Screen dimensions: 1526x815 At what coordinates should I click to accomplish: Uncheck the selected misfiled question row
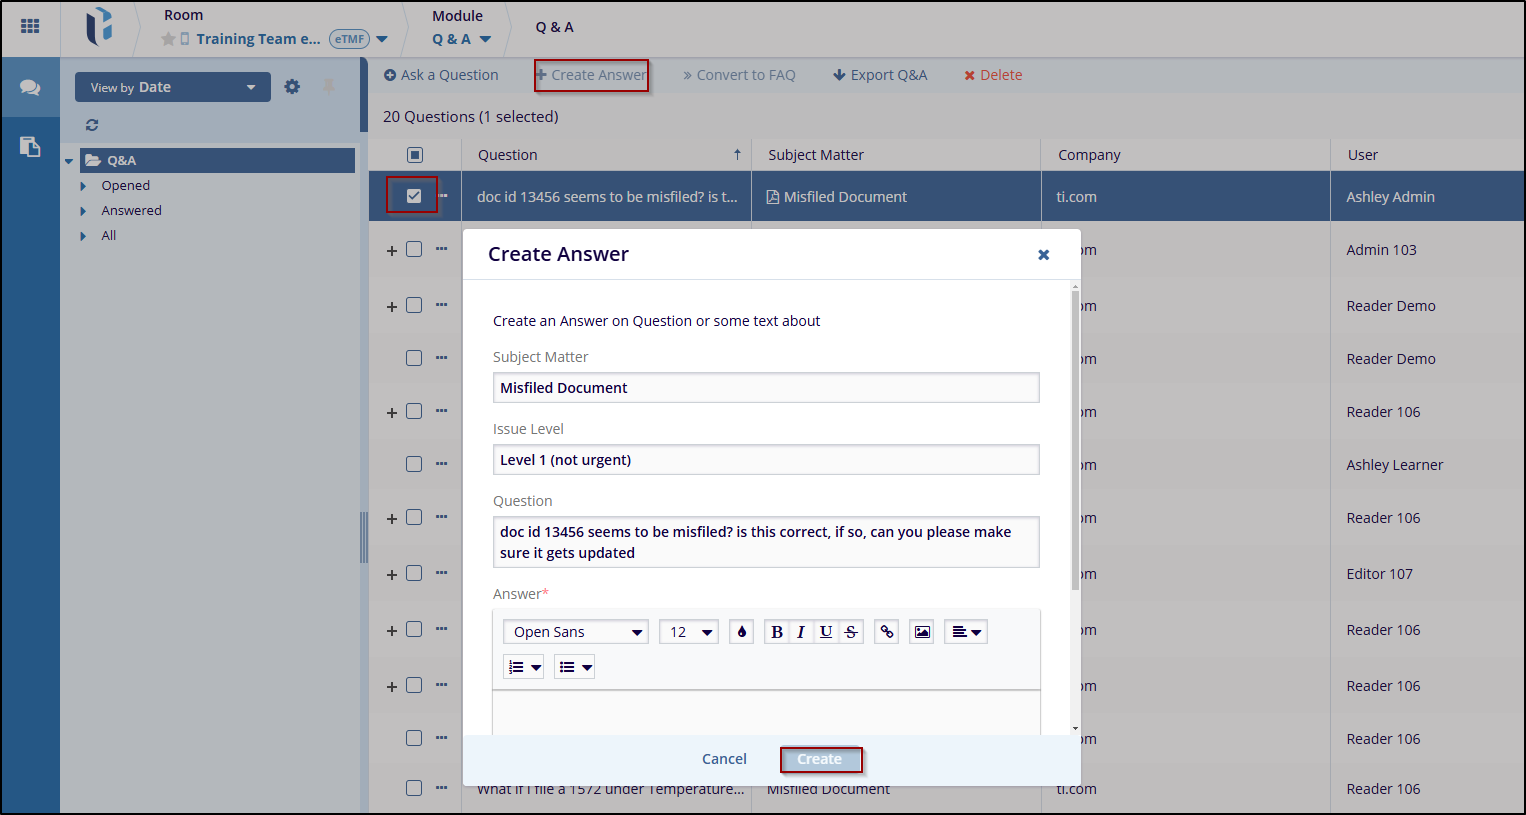pyautogui.click(x=414, y=196)
